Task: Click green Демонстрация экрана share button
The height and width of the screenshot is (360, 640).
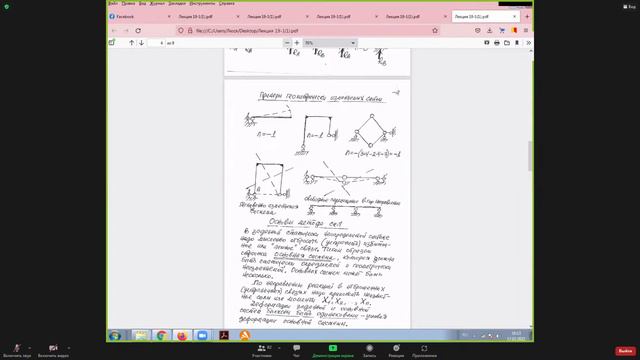Action: tap(333, 351)
